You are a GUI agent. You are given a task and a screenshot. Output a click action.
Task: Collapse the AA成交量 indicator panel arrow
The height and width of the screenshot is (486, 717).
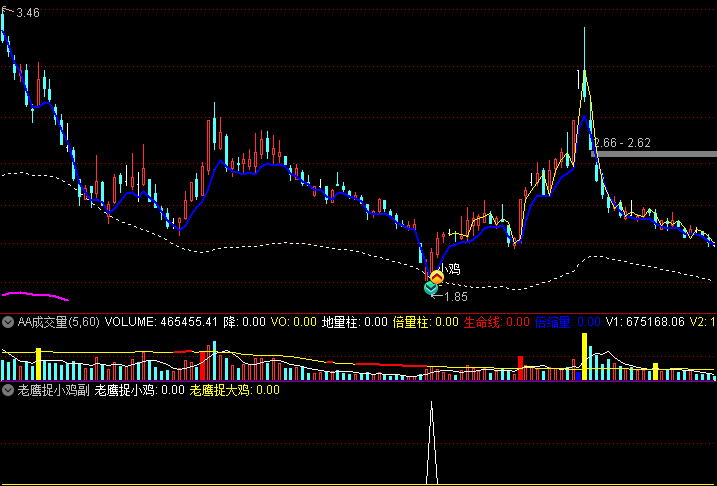[x=8, y=322]
